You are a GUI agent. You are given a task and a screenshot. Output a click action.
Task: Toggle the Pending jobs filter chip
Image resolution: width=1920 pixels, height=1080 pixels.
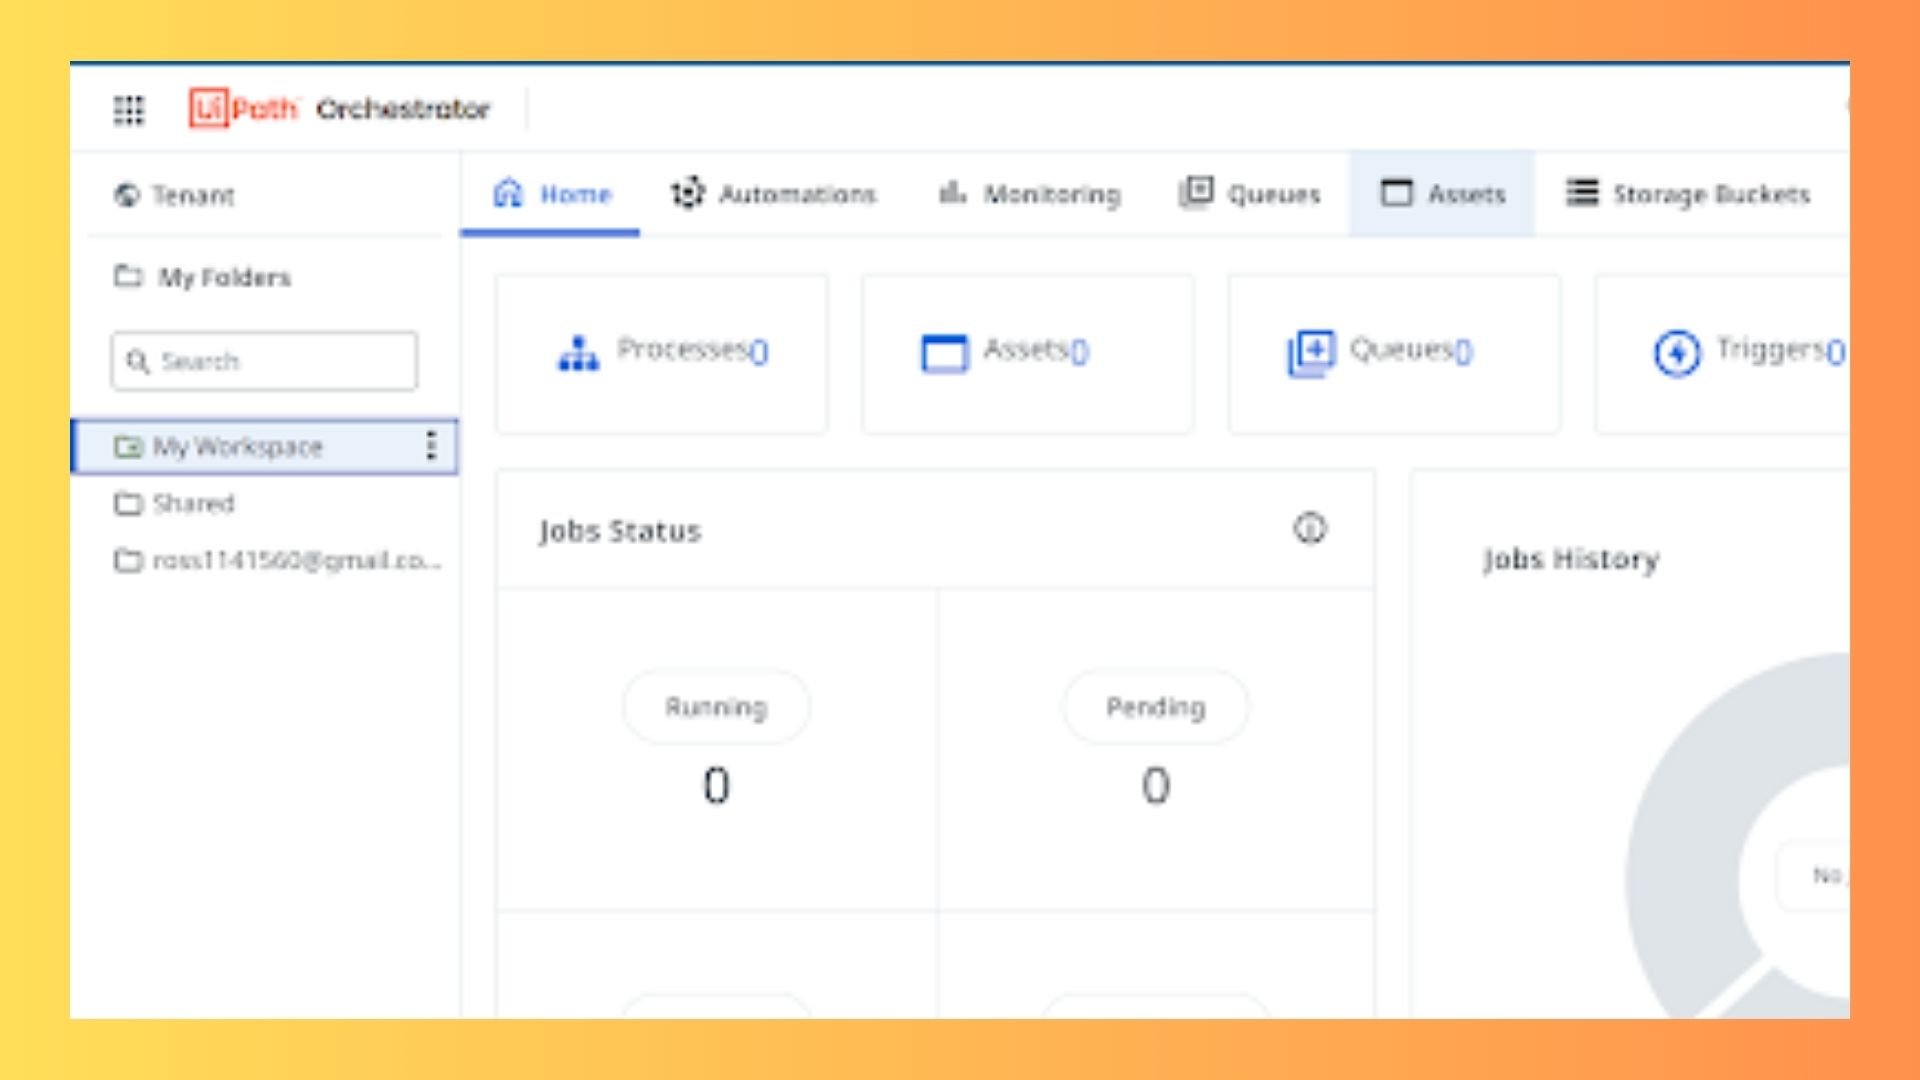1154,707
